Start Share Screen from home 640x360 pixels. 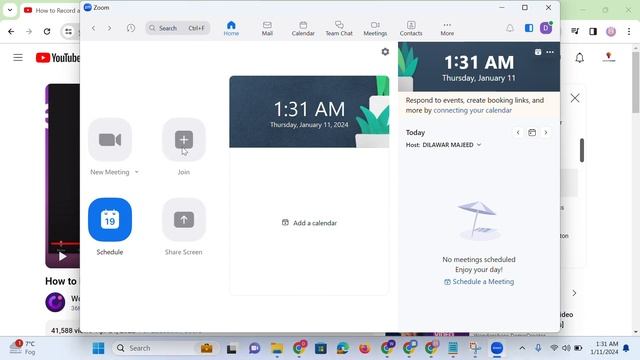pyautogui.click(x=184, y=220)
